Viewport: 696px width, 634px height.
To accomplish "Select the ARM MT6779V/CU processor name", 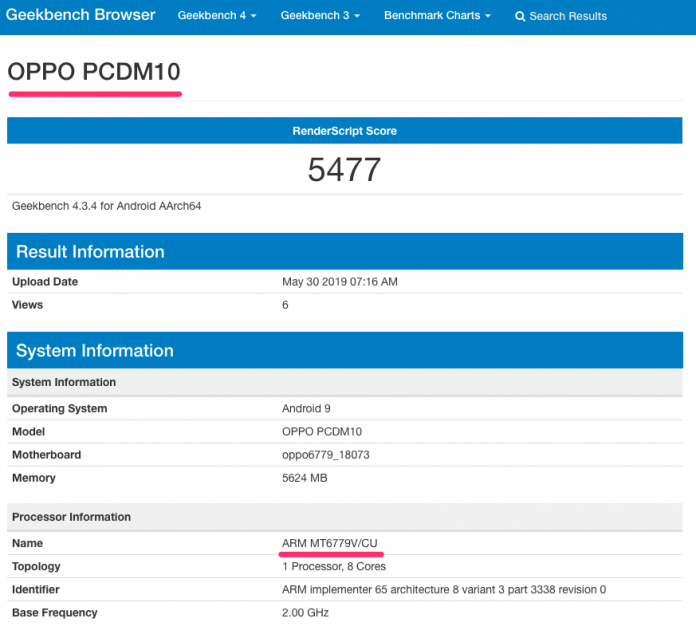I will point(330,543).
